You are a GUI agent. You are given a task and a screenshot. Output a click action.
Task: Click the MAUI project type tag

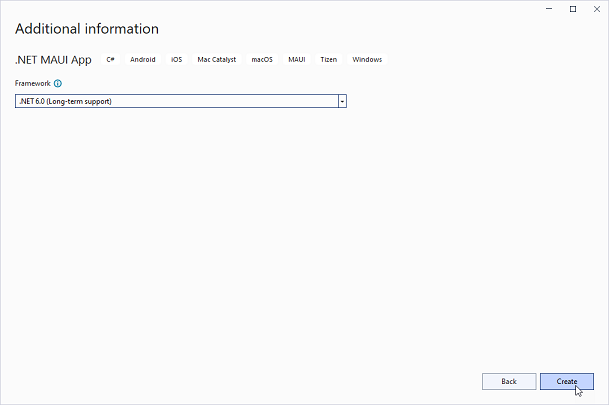[297, 60]
